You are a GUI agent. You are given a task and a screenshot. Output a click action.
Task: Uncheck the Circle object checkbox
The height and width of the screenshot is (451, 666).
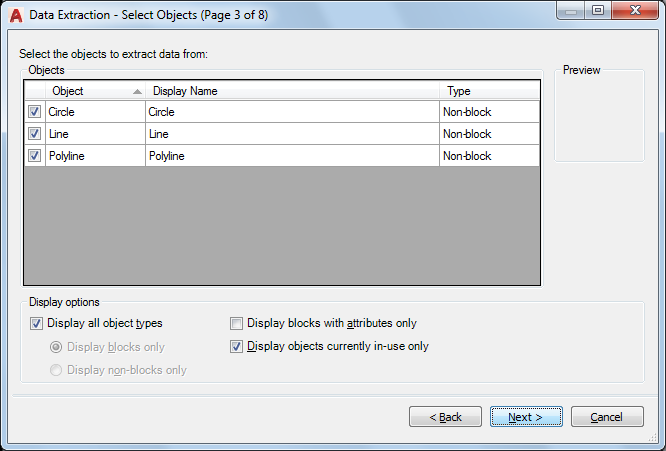35,112
